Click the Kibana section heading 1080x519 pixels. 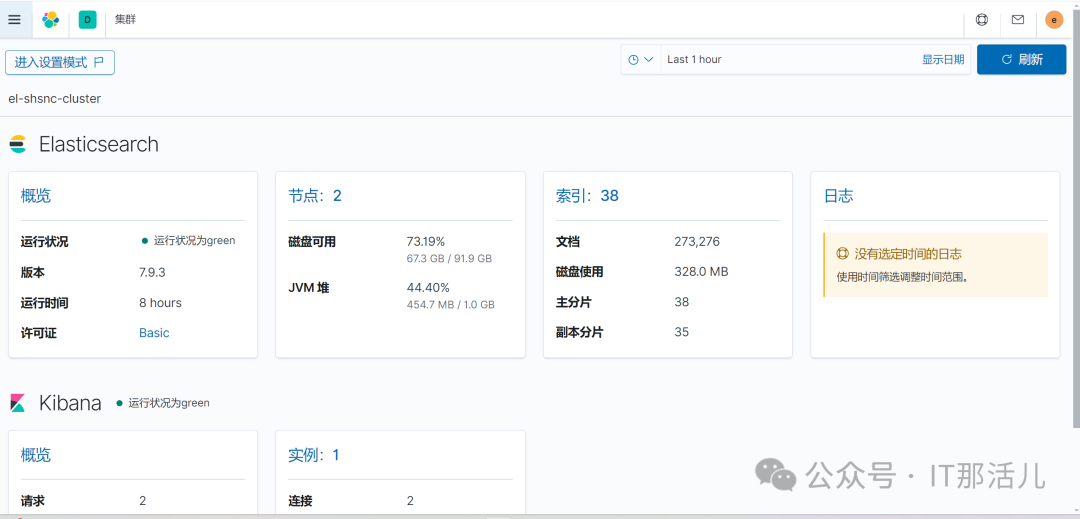70,403
